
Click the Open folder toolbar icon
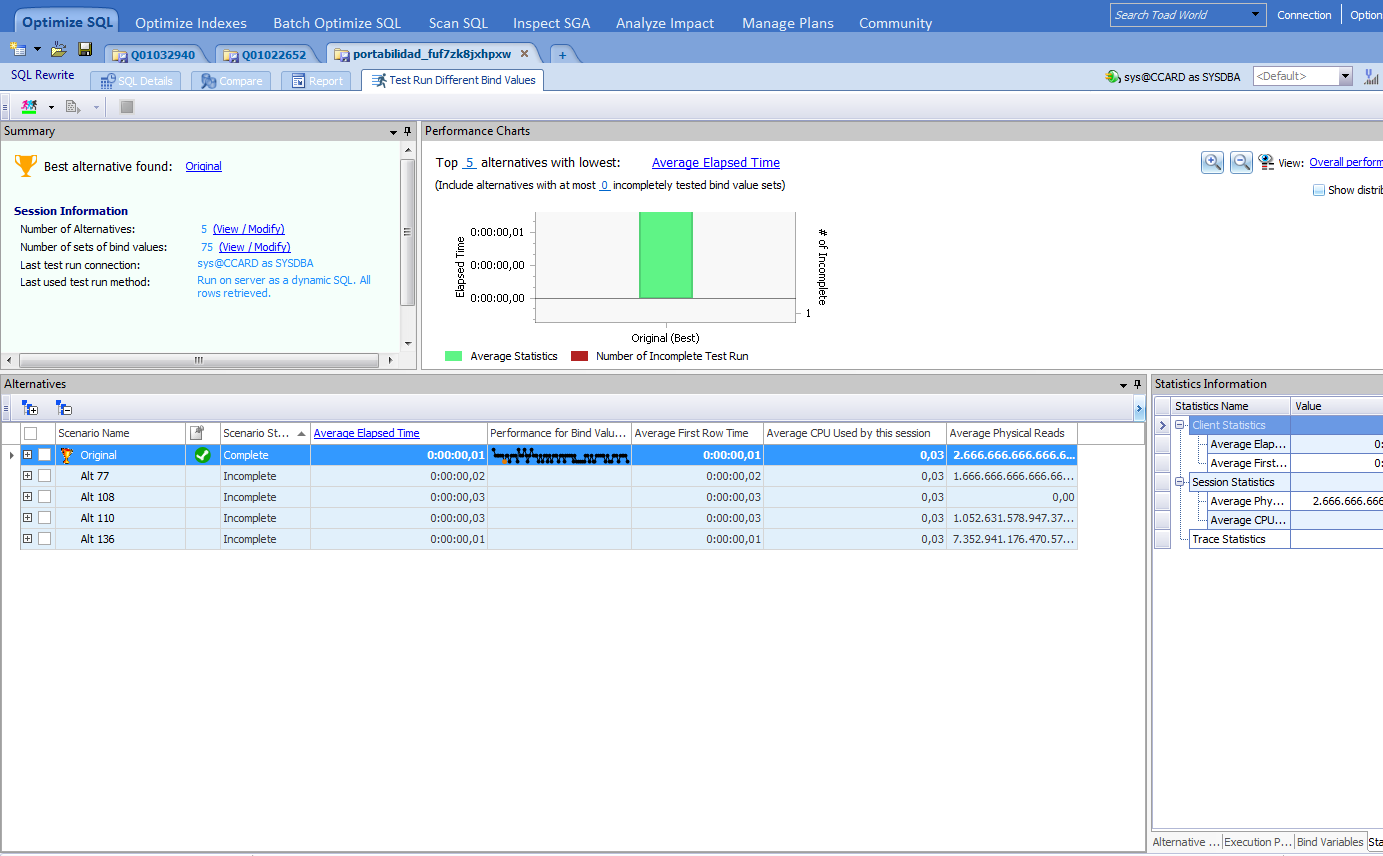(59, 49)
